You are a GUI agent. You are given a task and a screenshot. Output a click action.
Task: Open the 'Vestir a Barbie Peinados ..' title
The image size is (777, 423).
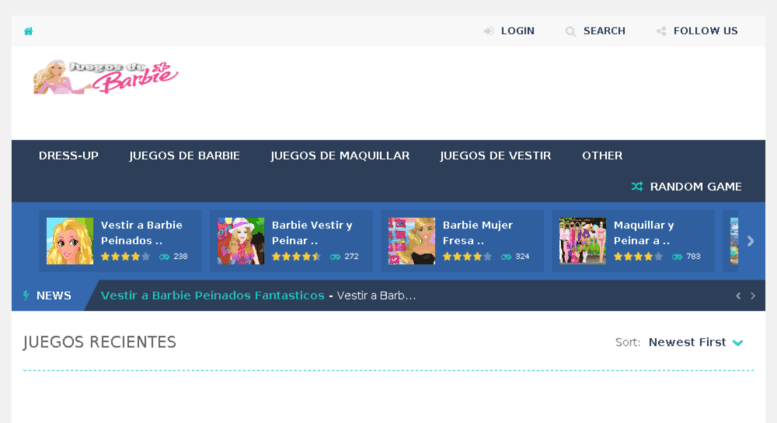click(x=141, y=233)
